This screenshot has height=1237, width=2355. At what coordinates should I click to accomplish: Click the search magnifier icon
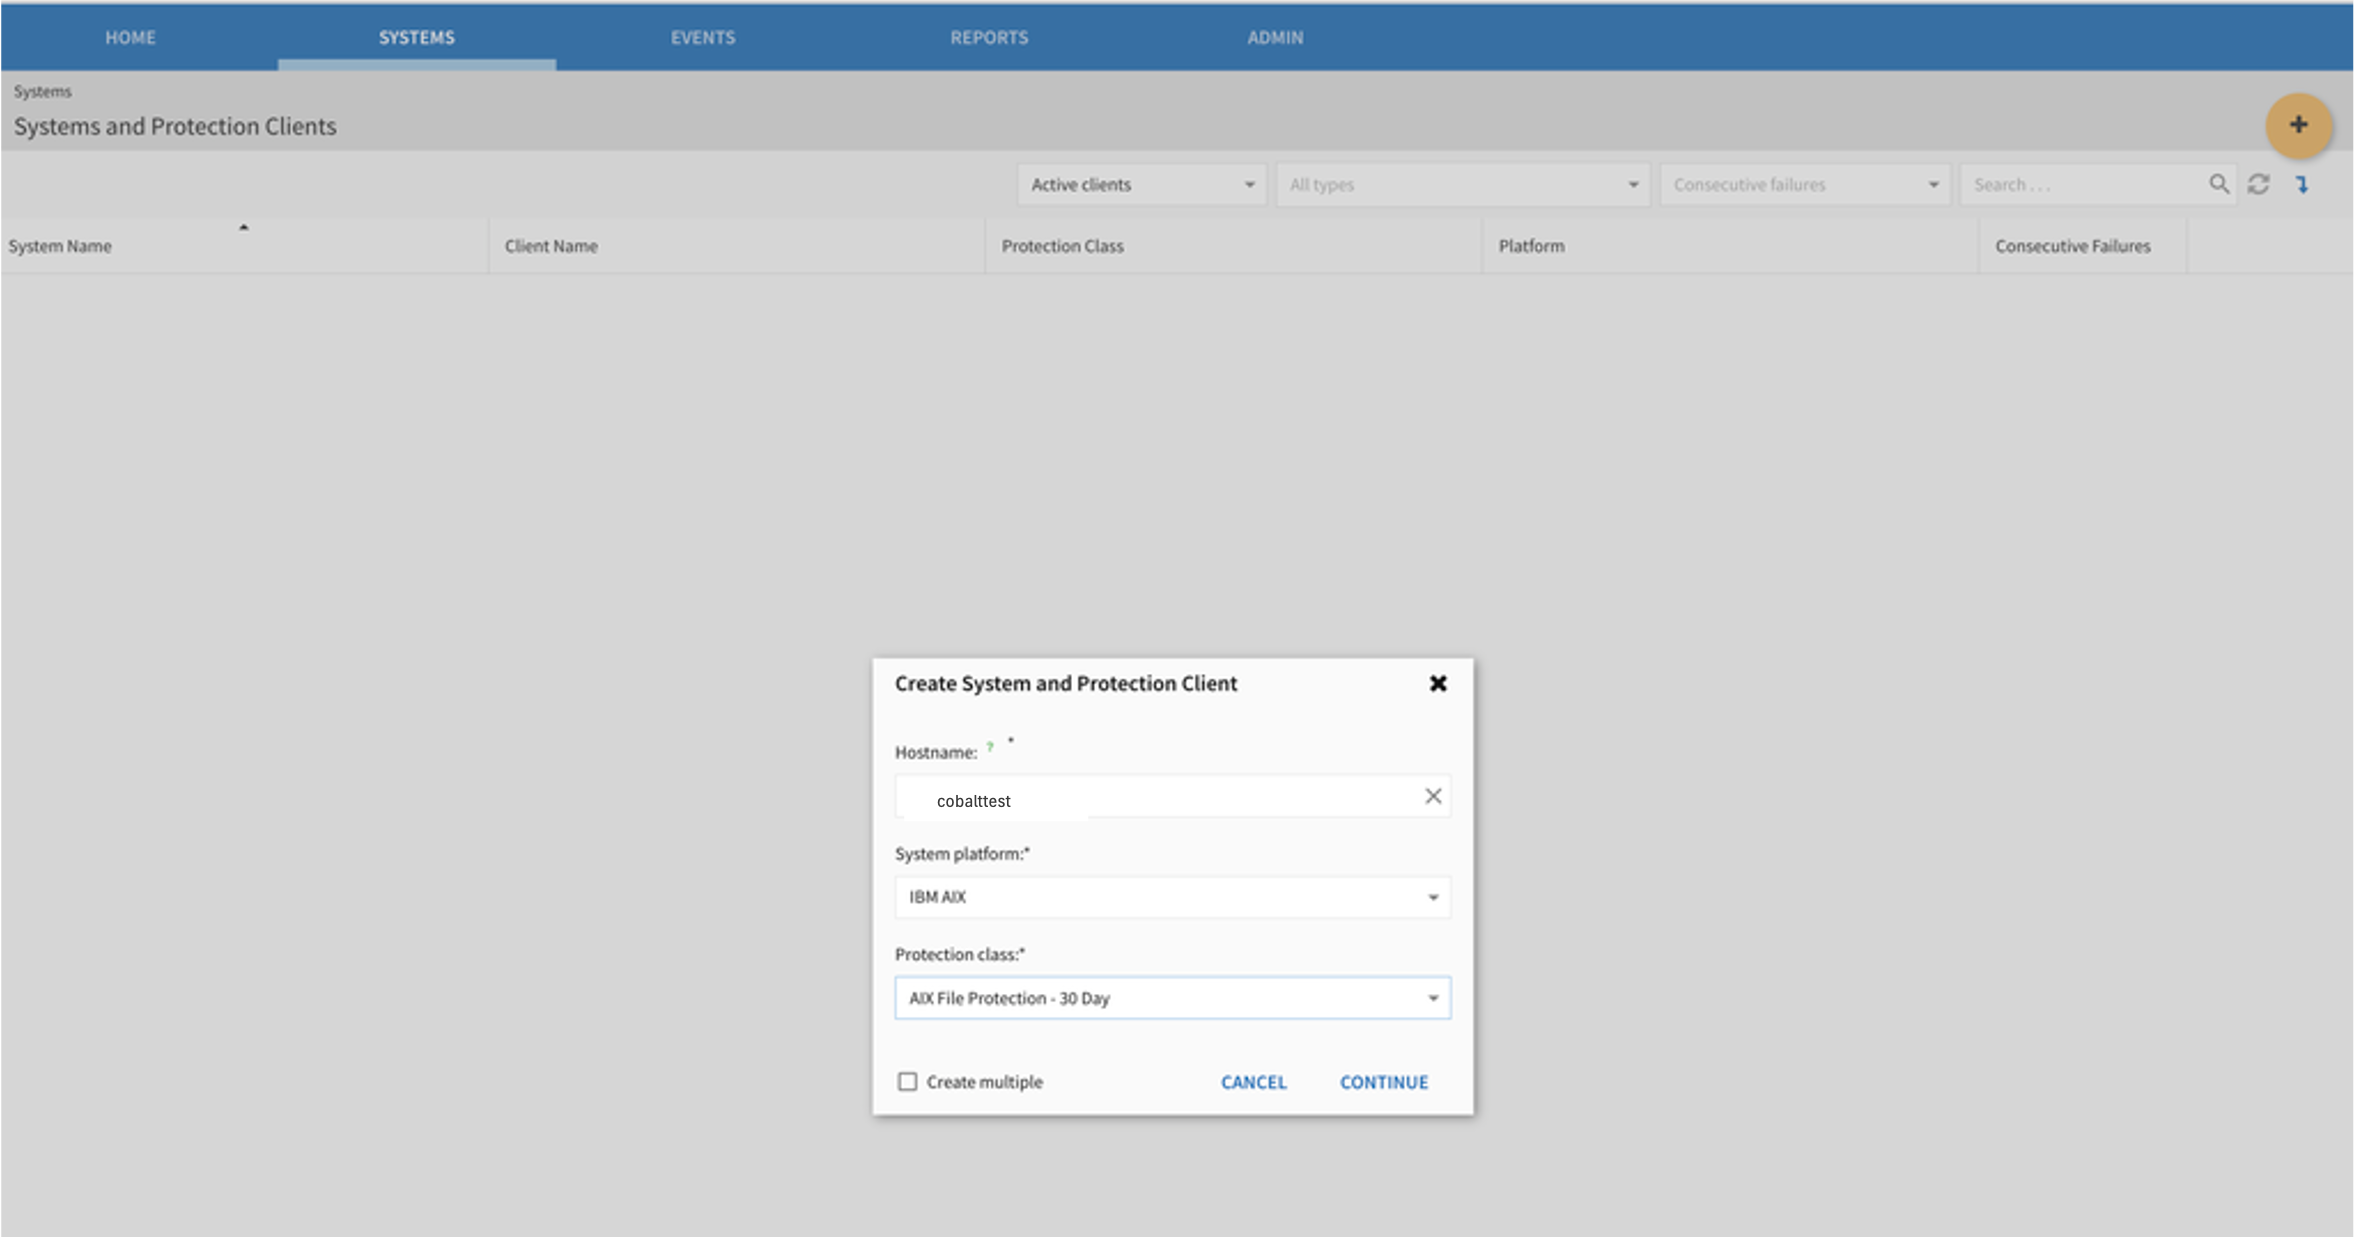(x=2218, y=184)
